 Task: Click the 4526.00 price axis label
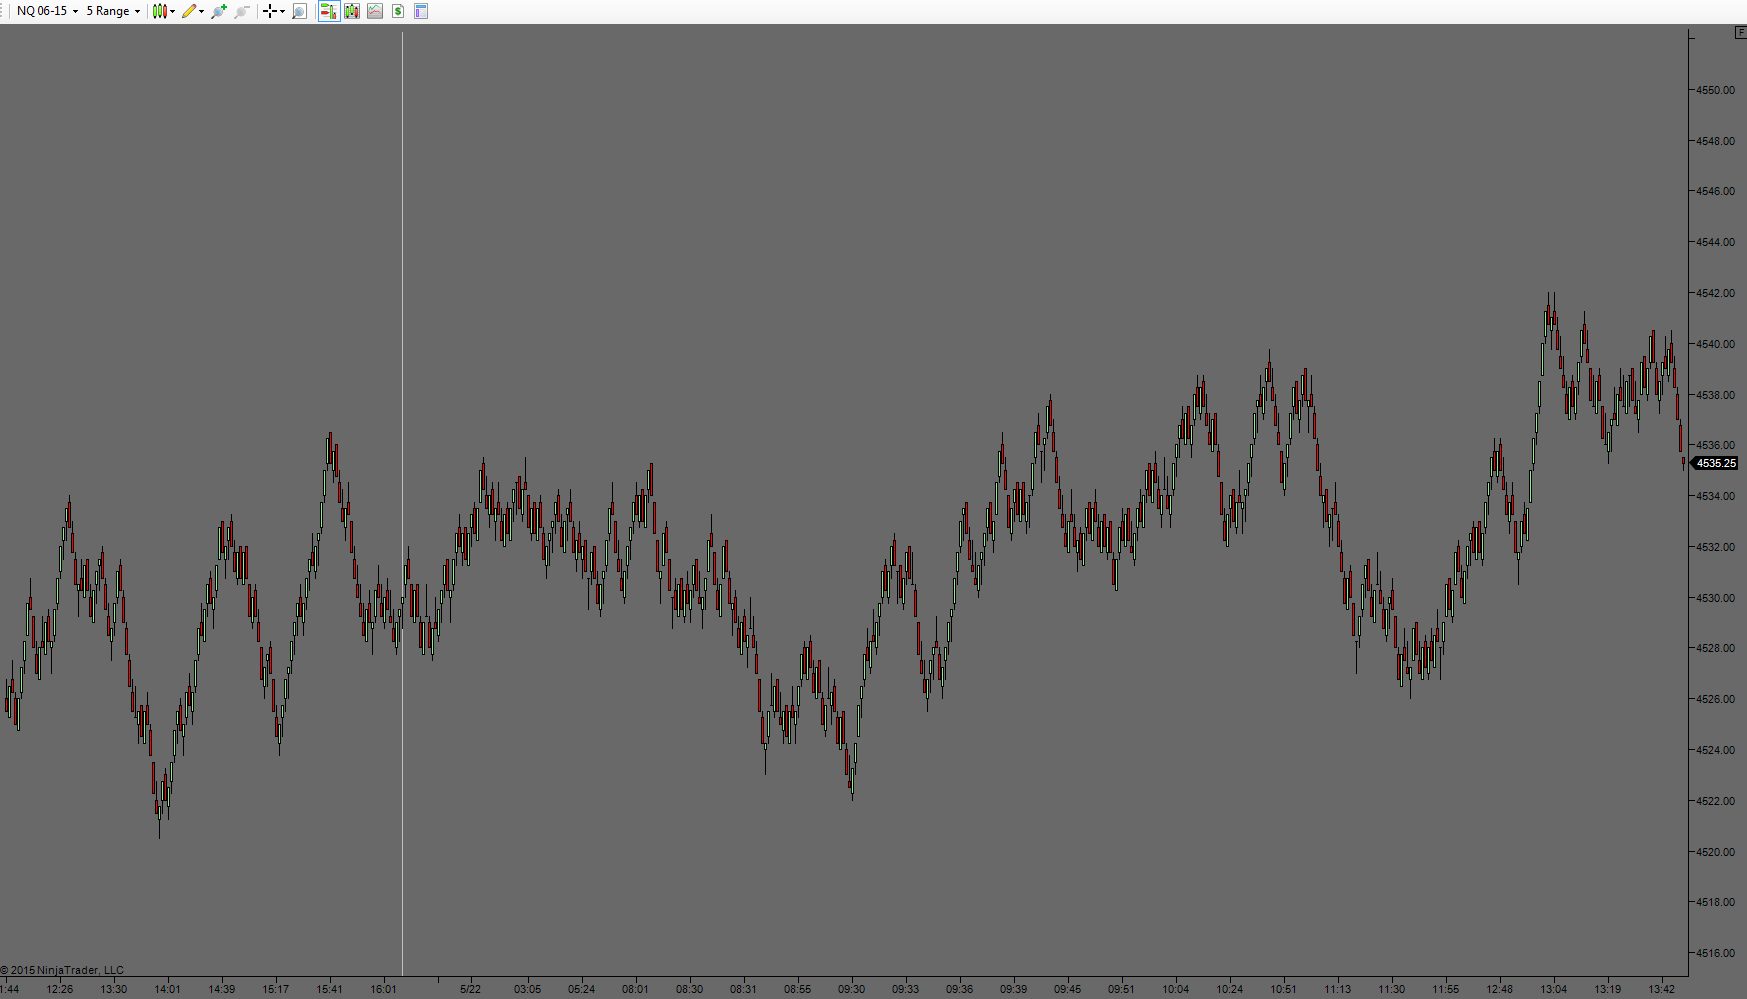(1715, 699)
